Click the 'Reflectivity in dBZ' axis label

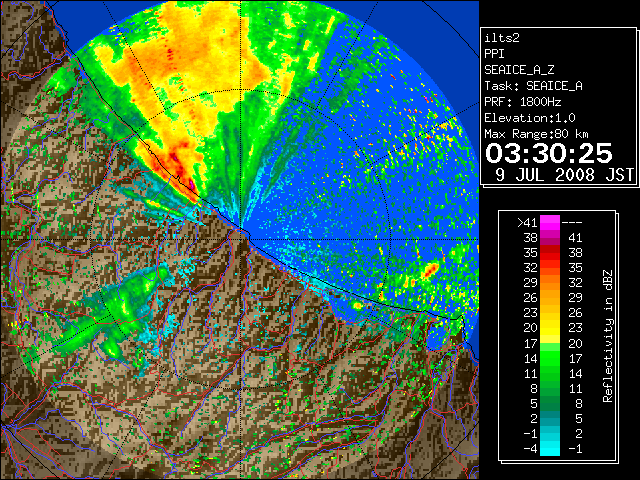[x=608, y=336]
